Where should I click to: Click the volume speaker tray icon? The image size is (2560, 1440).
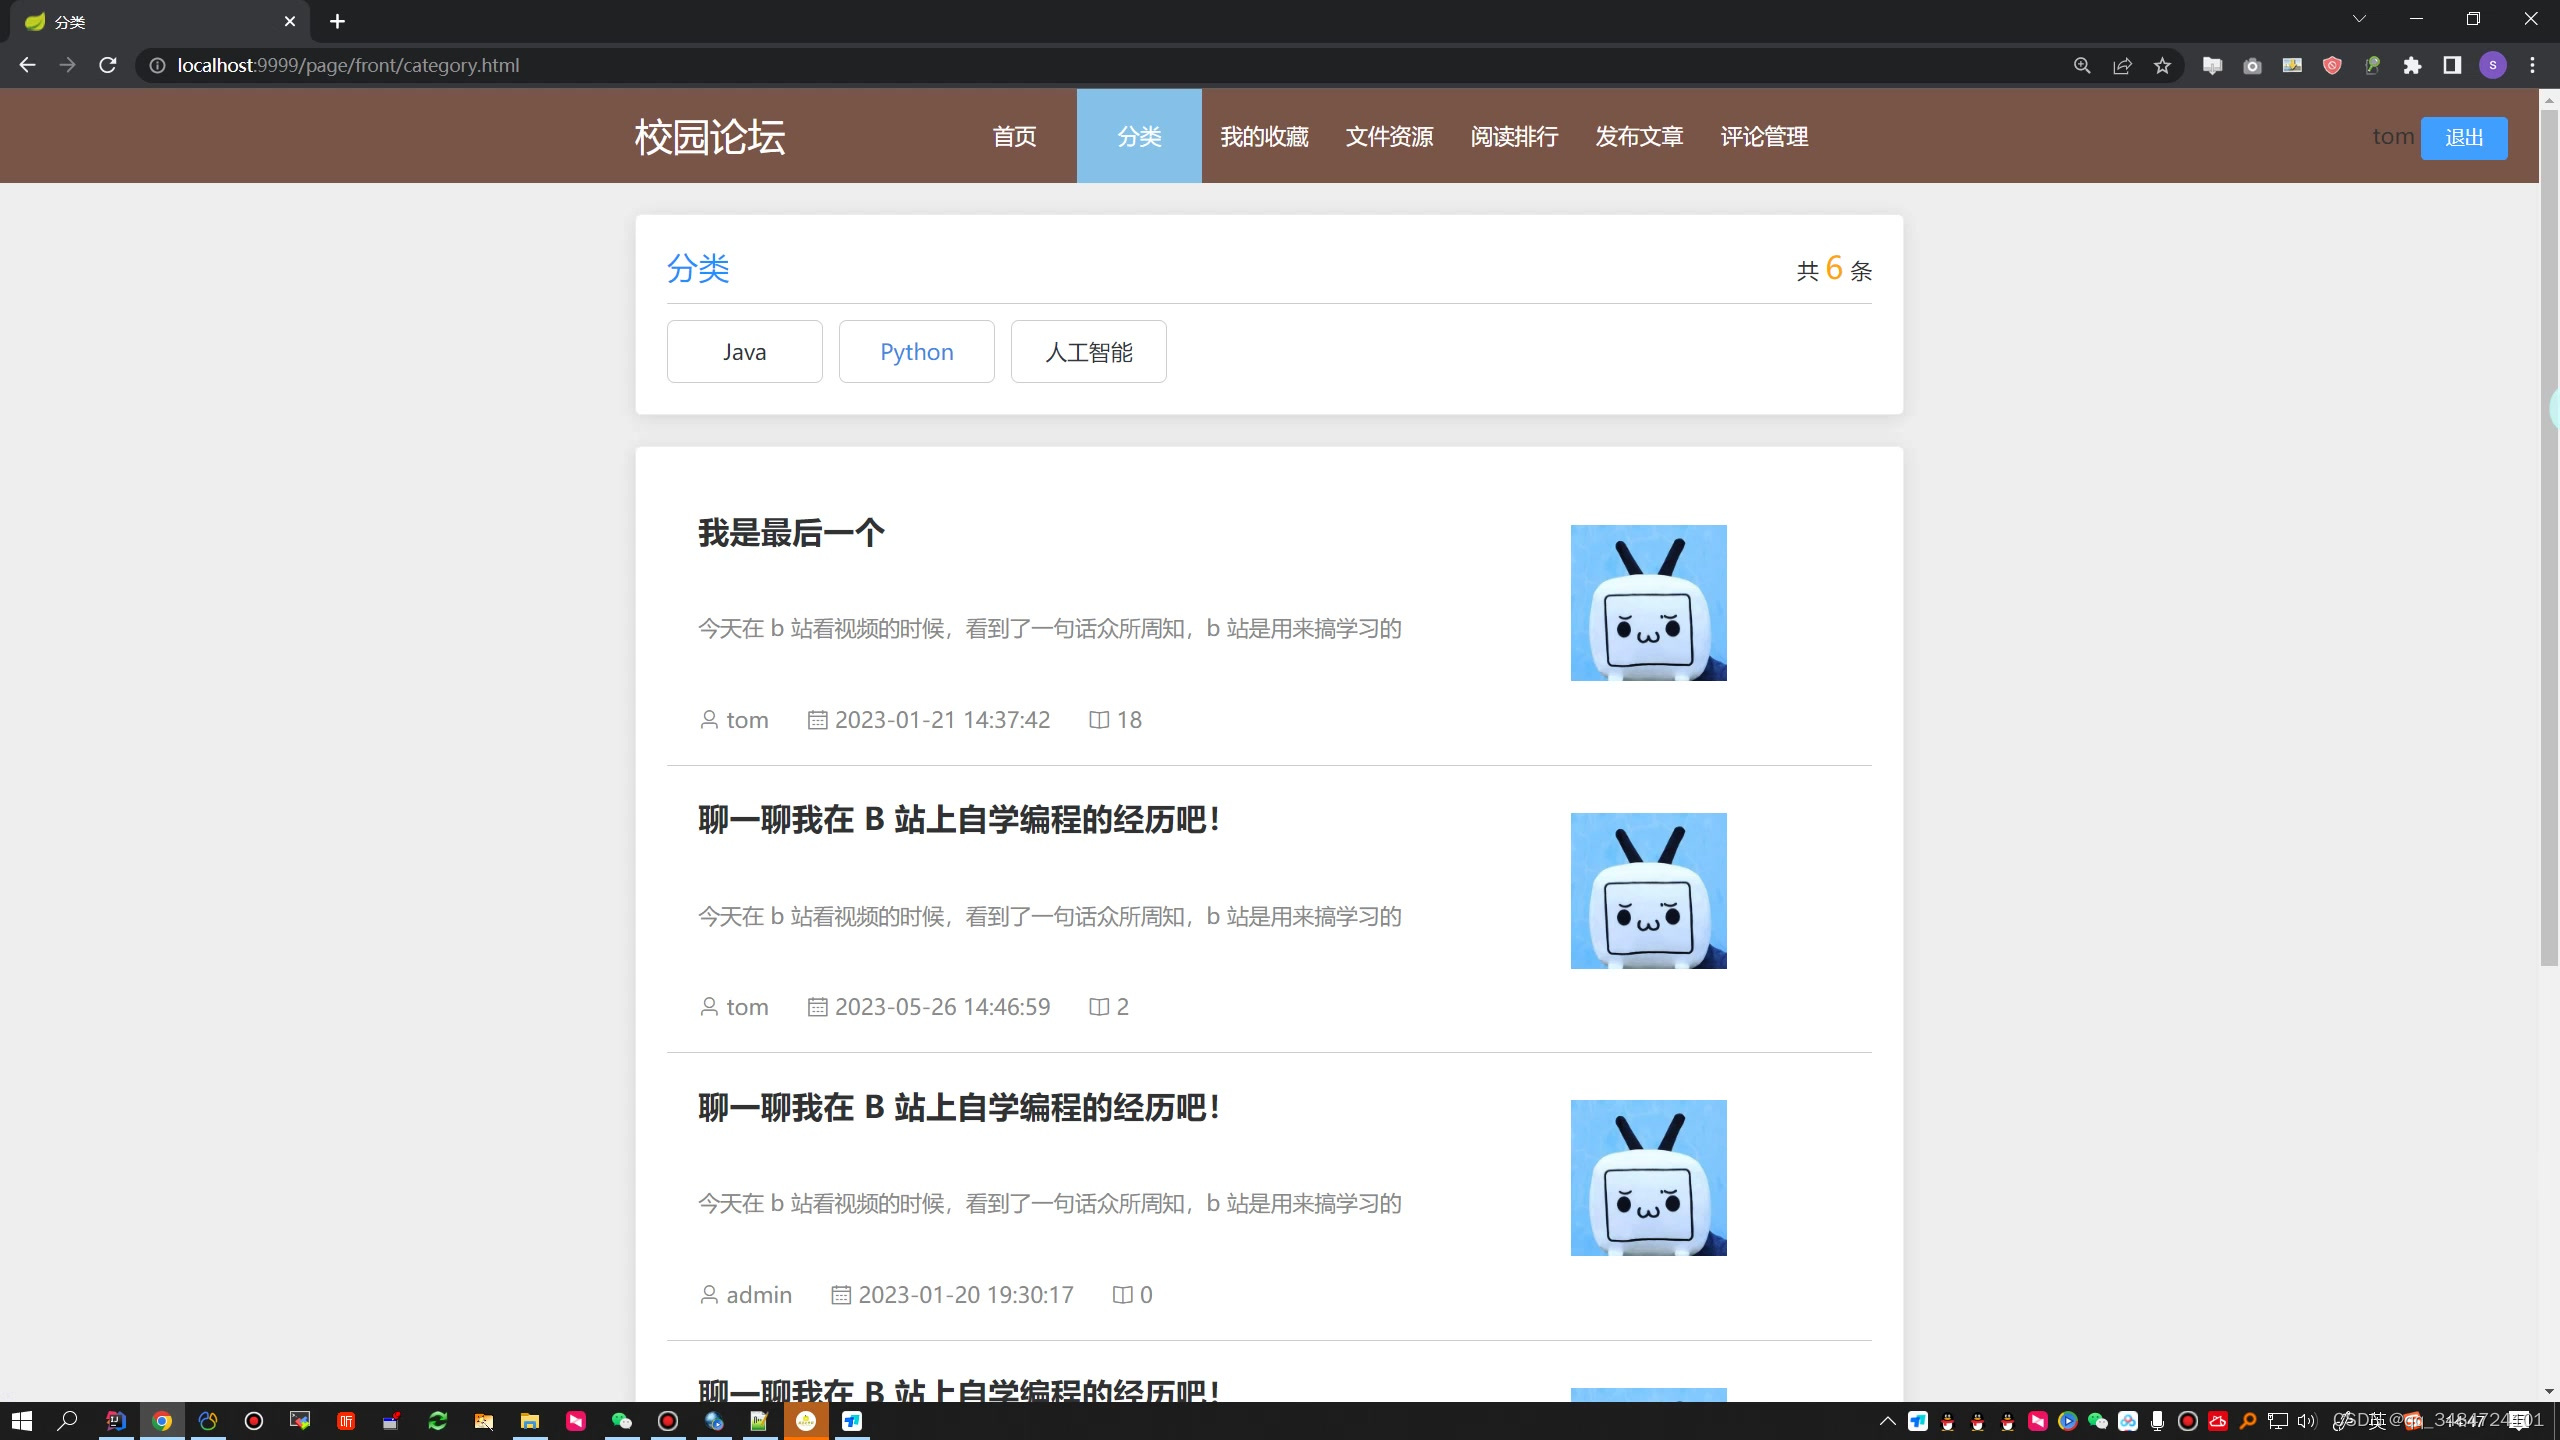[x=2306, y=1421]
